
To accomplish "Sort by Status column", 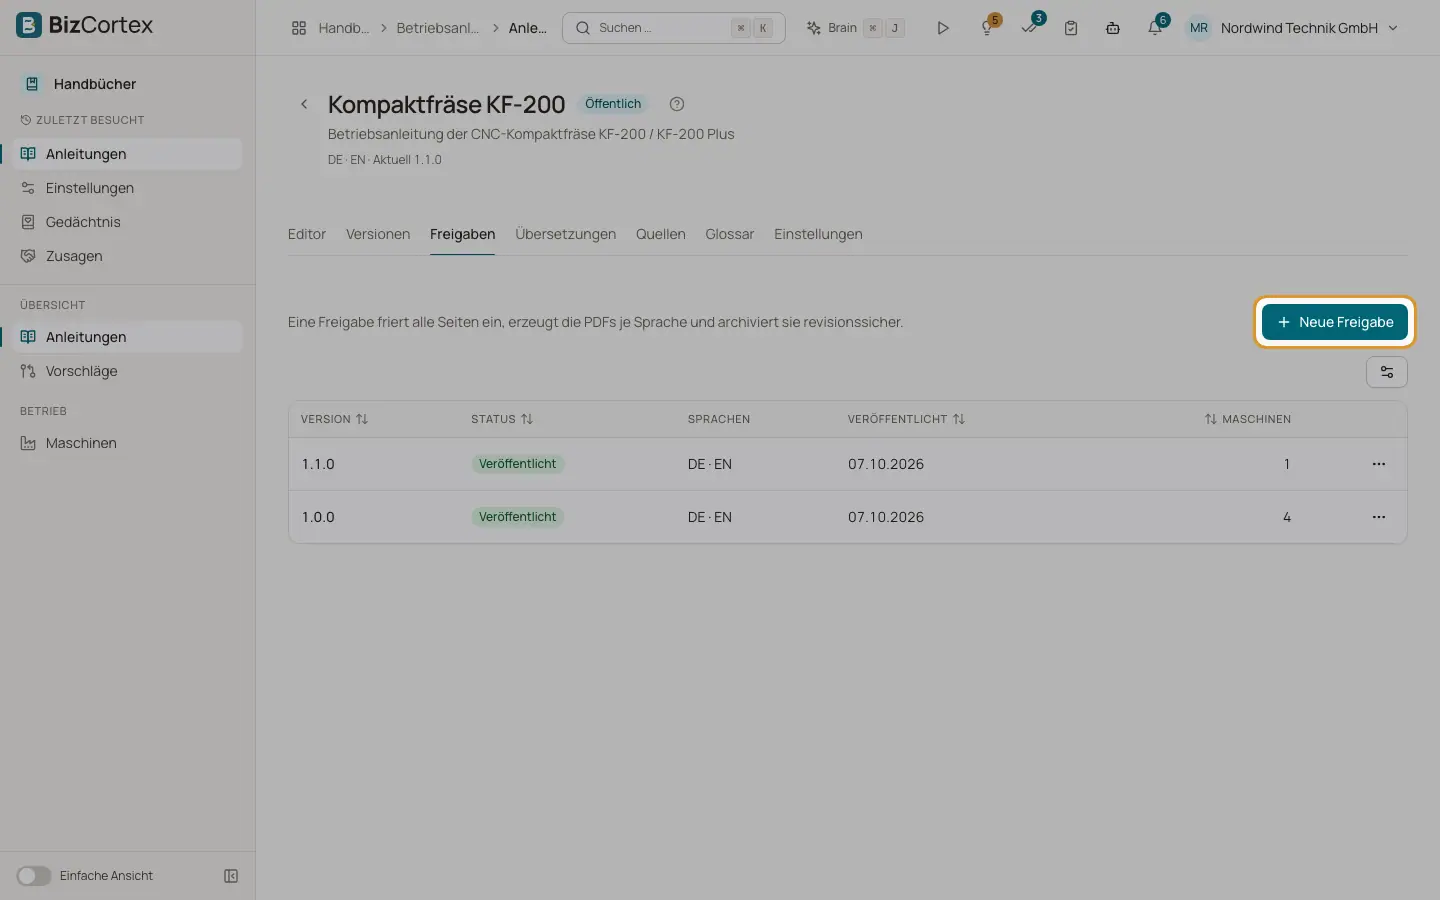I will tap(502, 419).
